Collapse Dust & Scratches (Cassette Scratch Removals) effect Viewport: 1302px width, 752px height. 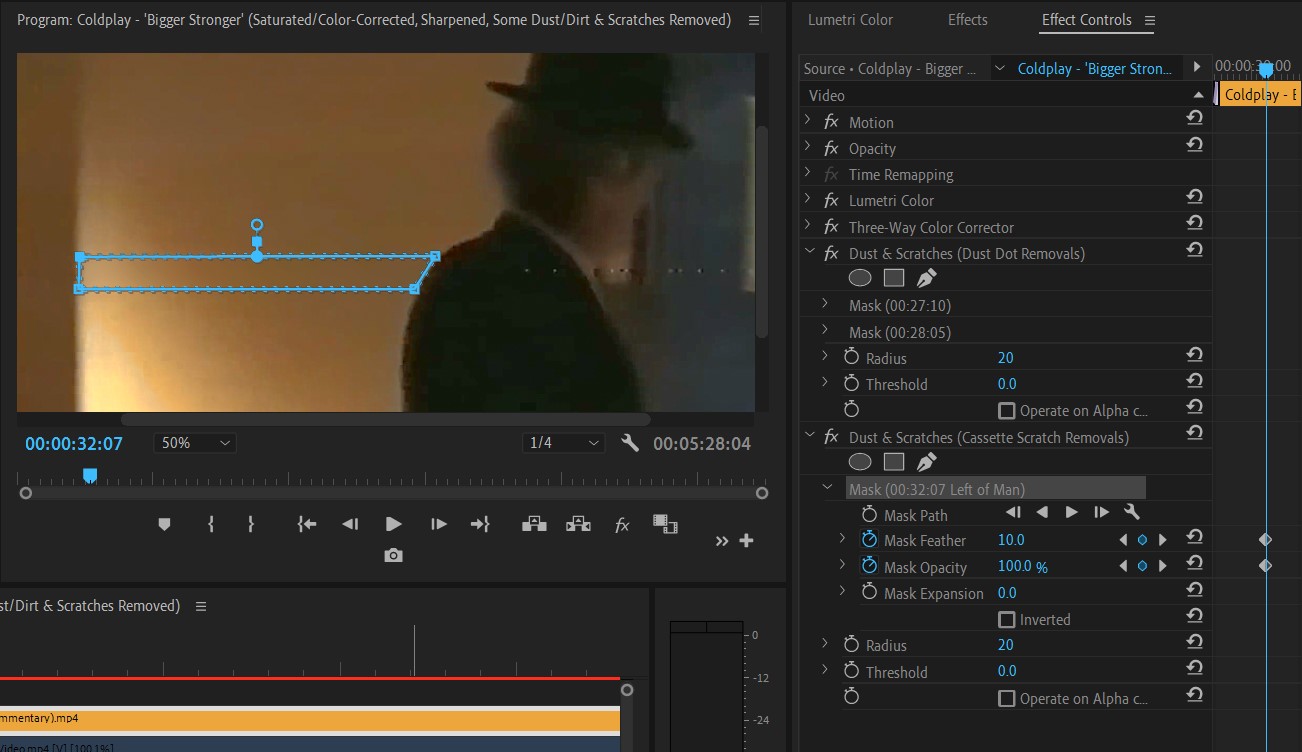point(809,437)
